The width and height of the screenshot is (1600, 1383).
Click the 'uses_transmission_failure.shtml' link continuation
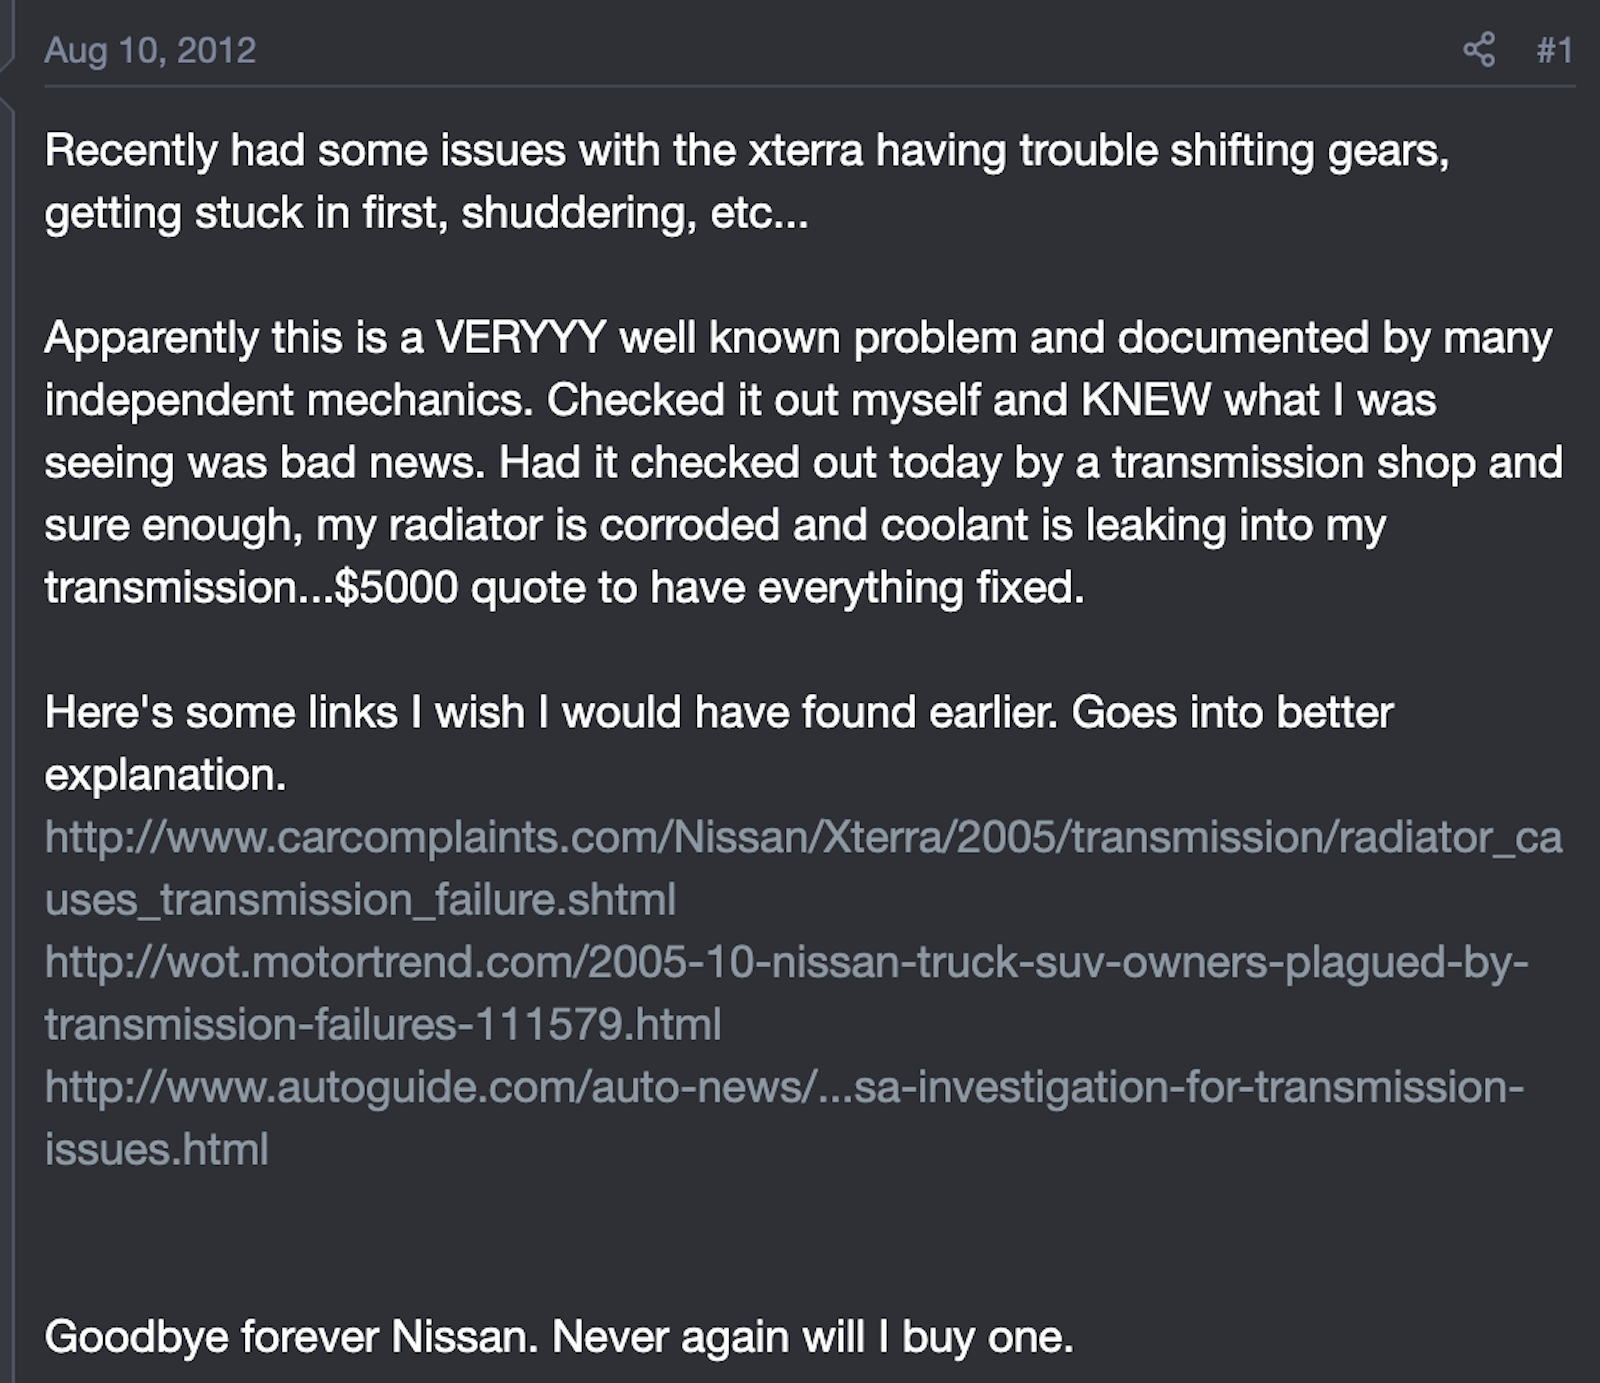click(361, 900)
